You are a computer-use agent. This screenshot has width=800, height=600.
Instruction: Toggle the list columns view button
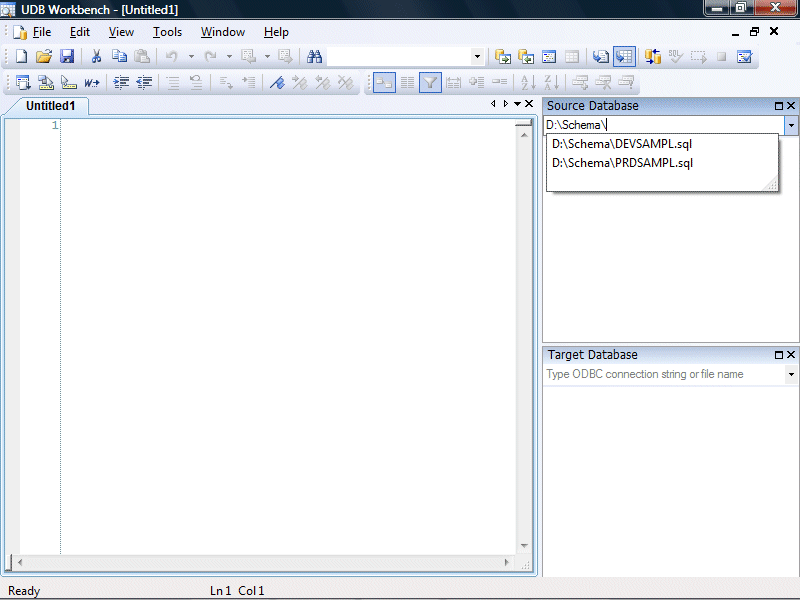tap(407, 82)
